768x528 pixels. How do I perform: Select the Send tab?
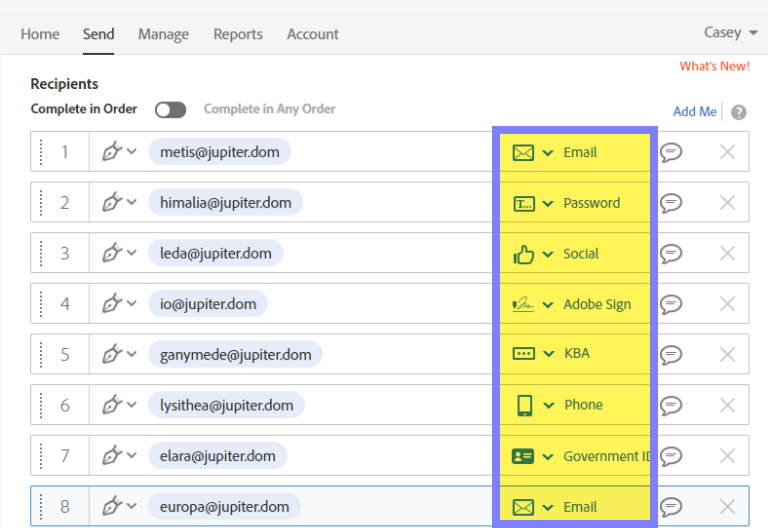(98, 34)
